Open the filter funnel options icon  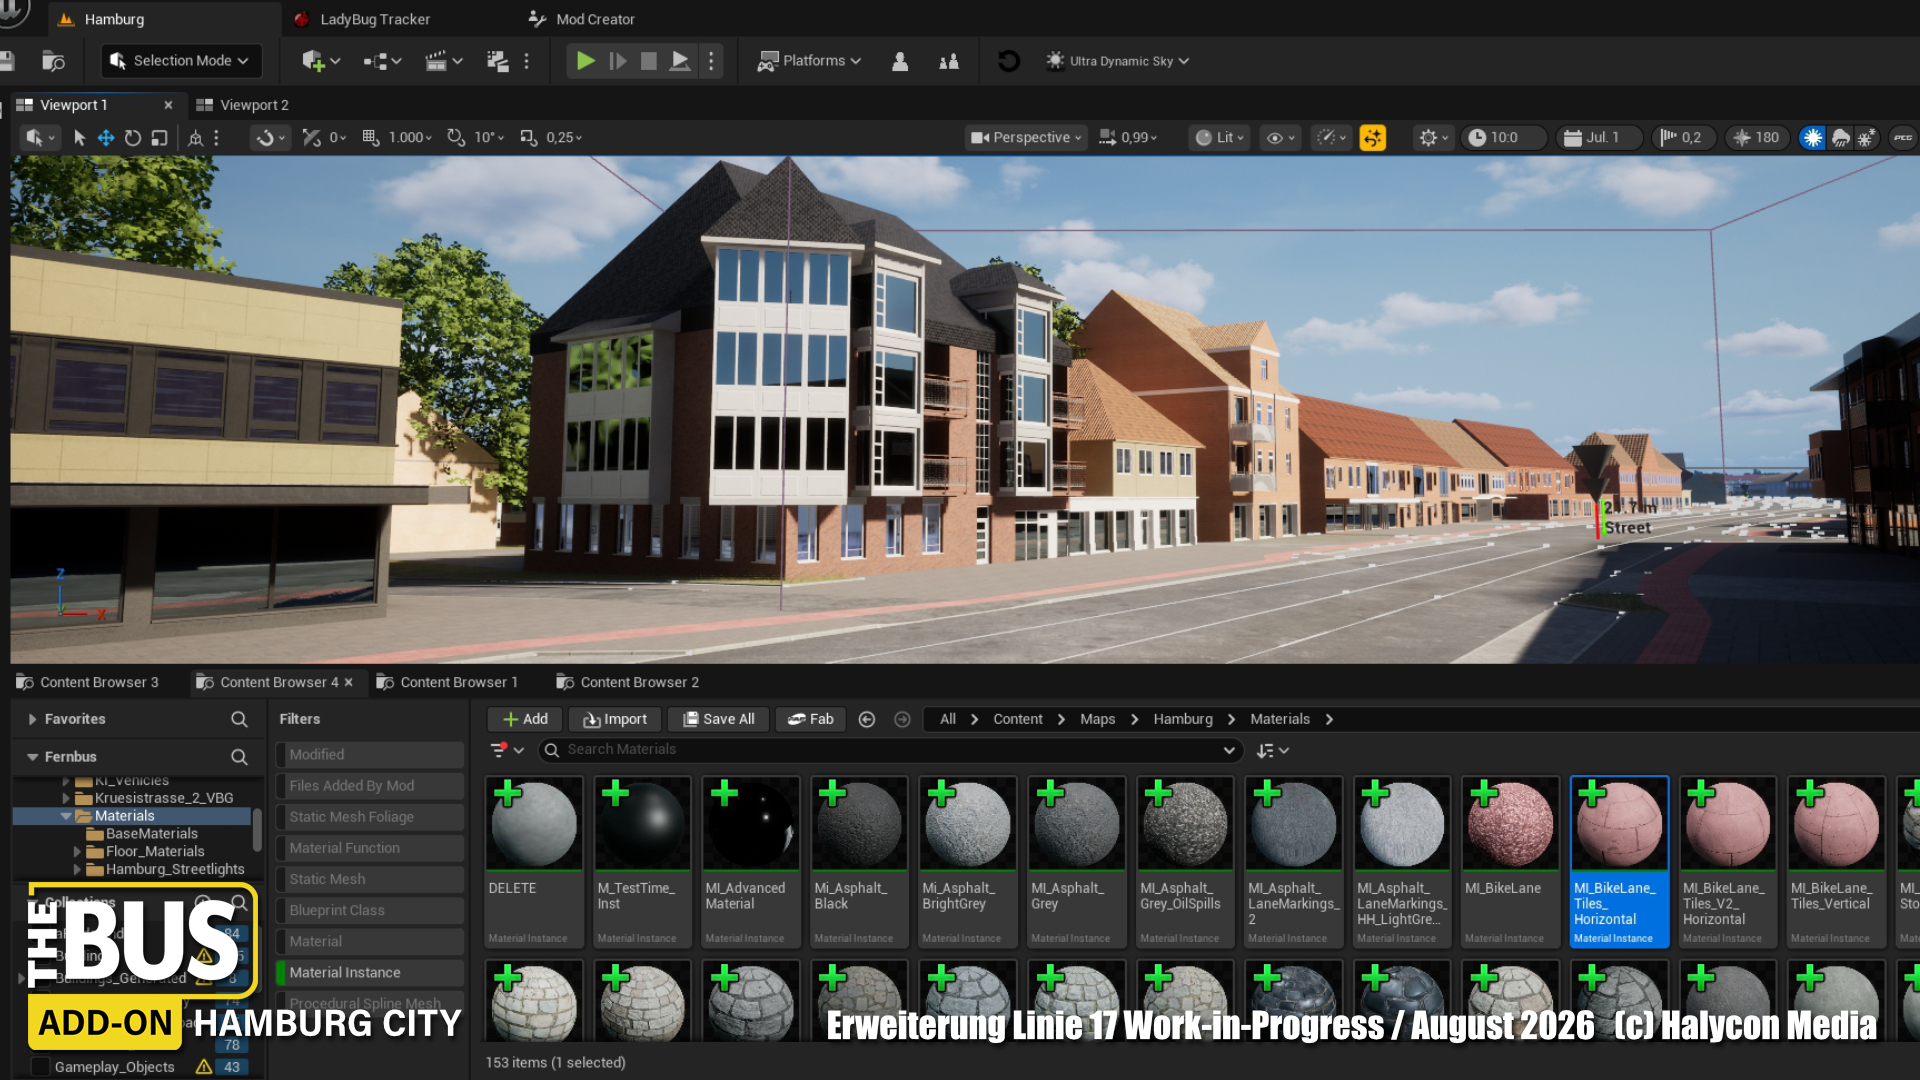[506, 750]
